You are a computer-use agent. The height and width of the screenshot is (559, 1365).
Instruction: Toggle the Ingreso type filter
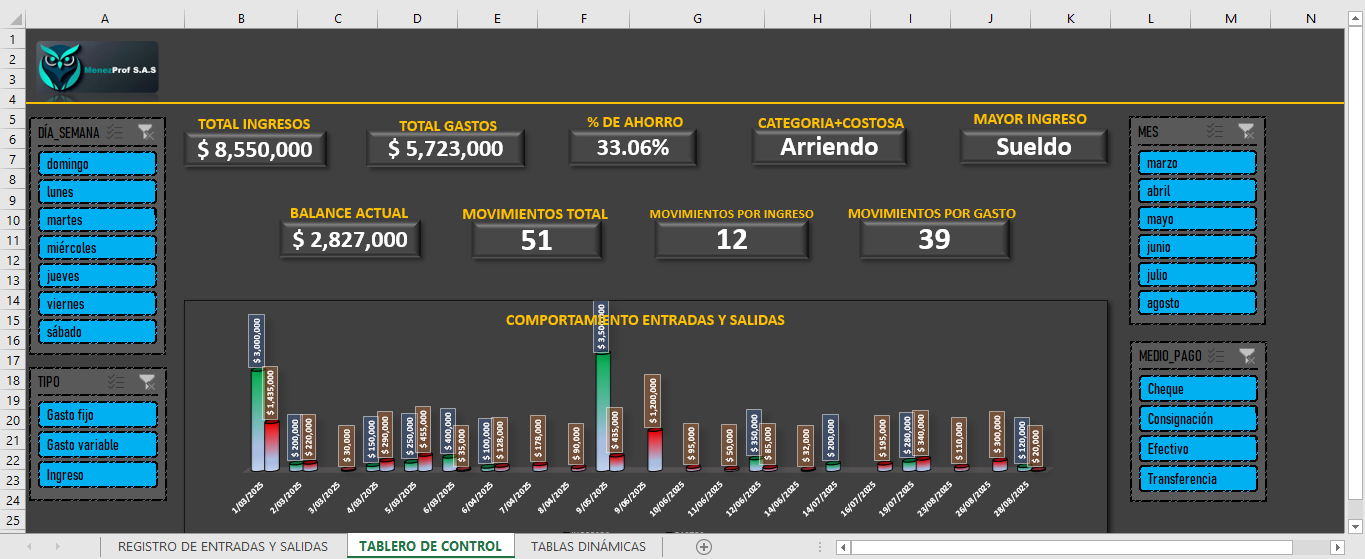(97, 475)
